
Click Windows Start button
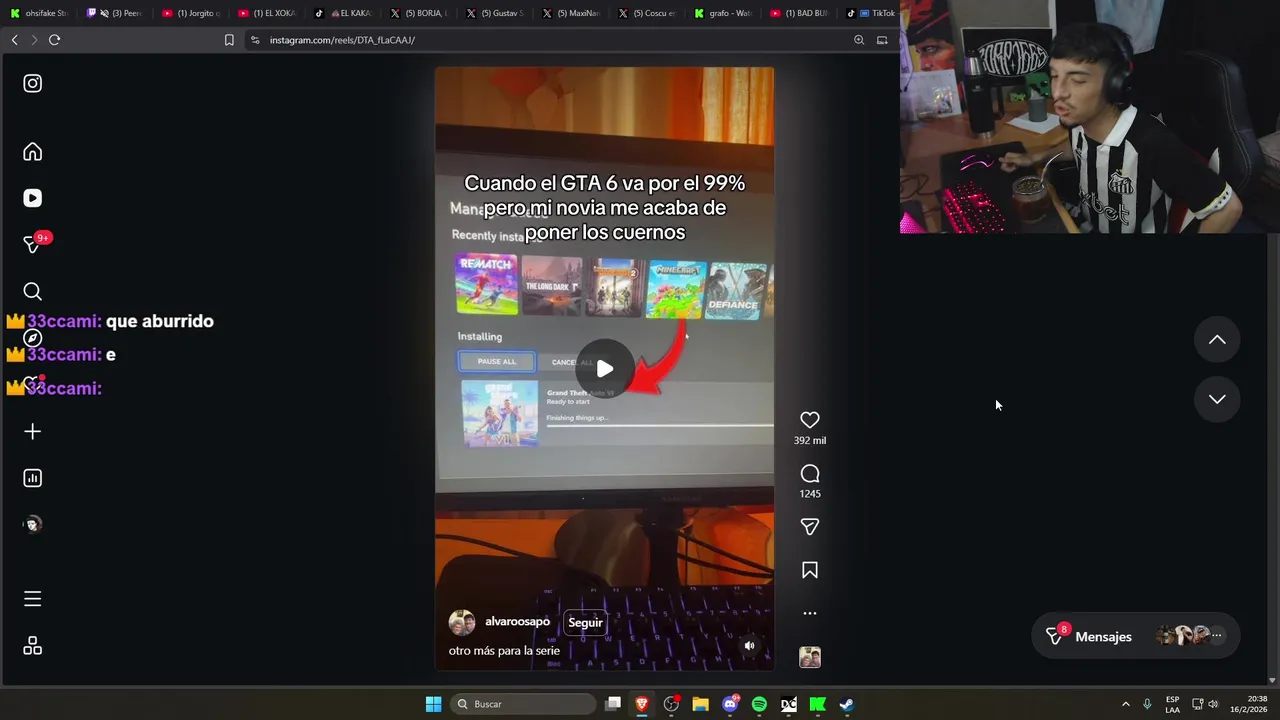pos(433,704)
